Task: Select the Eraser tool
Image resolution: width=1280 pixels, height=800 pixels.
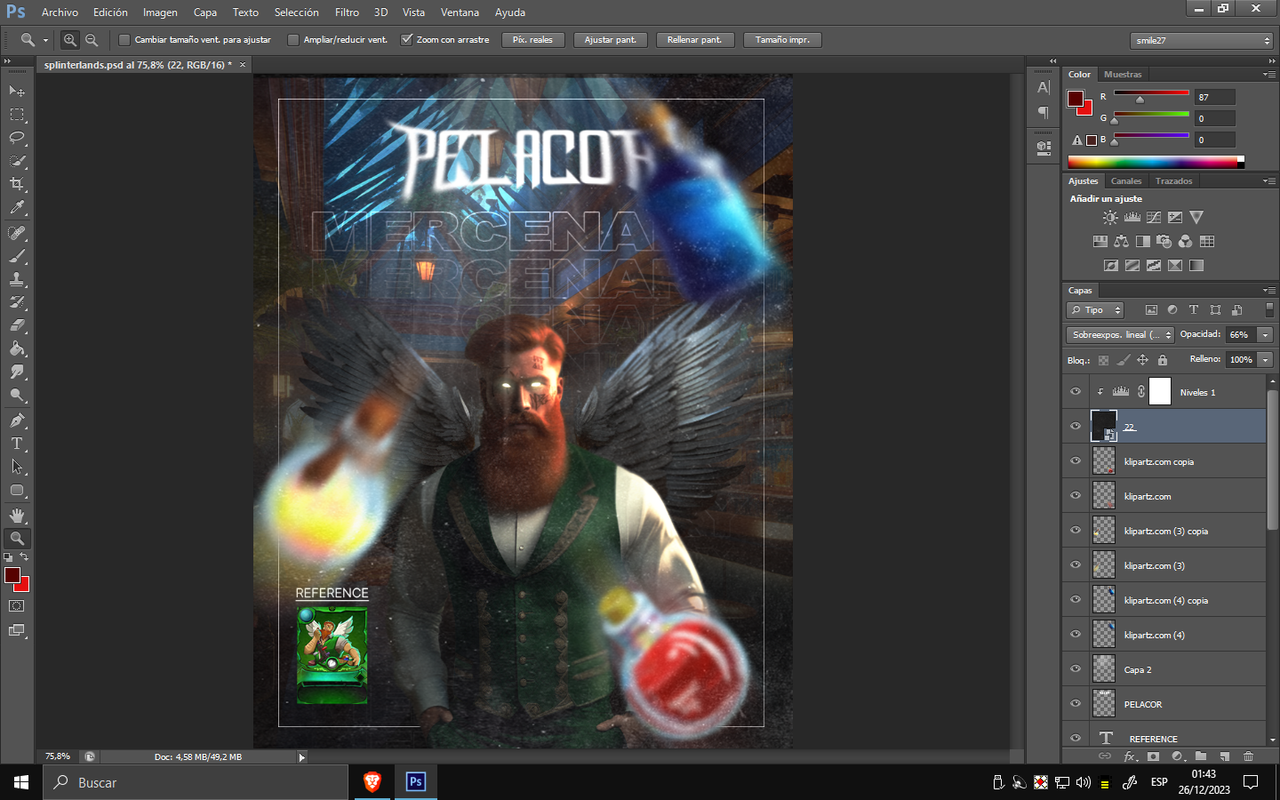Action: (17, 325)
